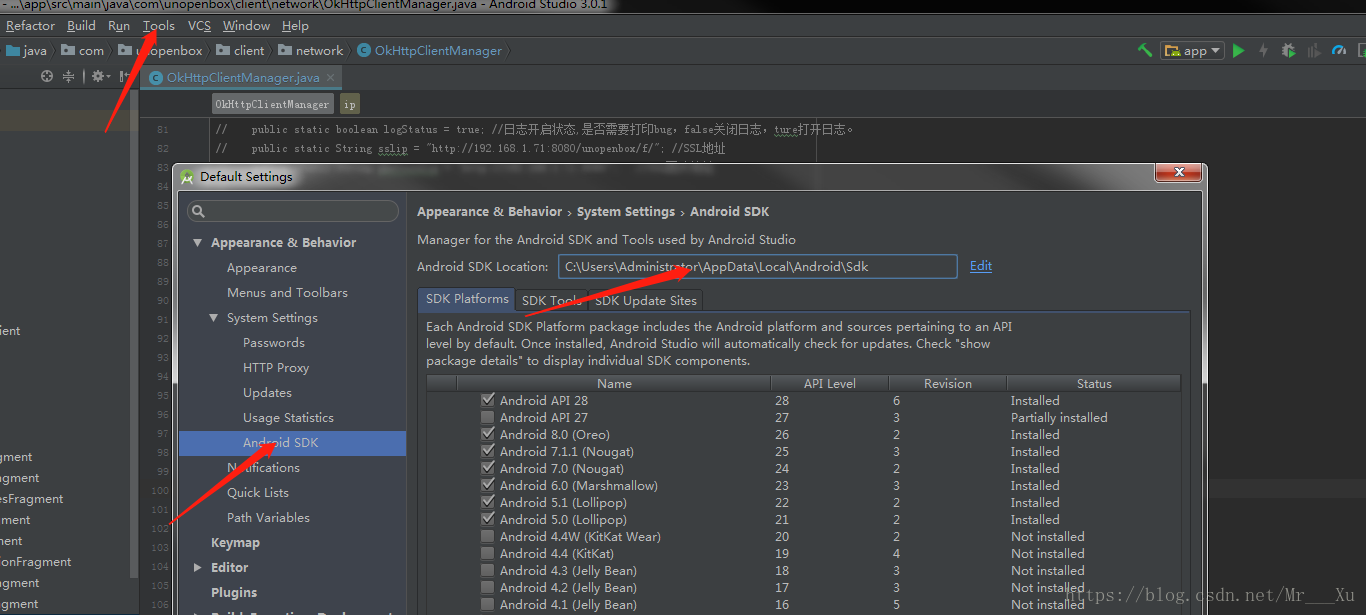Open the app run configuration dropdown
This screenshot has width=1366, height=615.
(x=1192, y=51)
